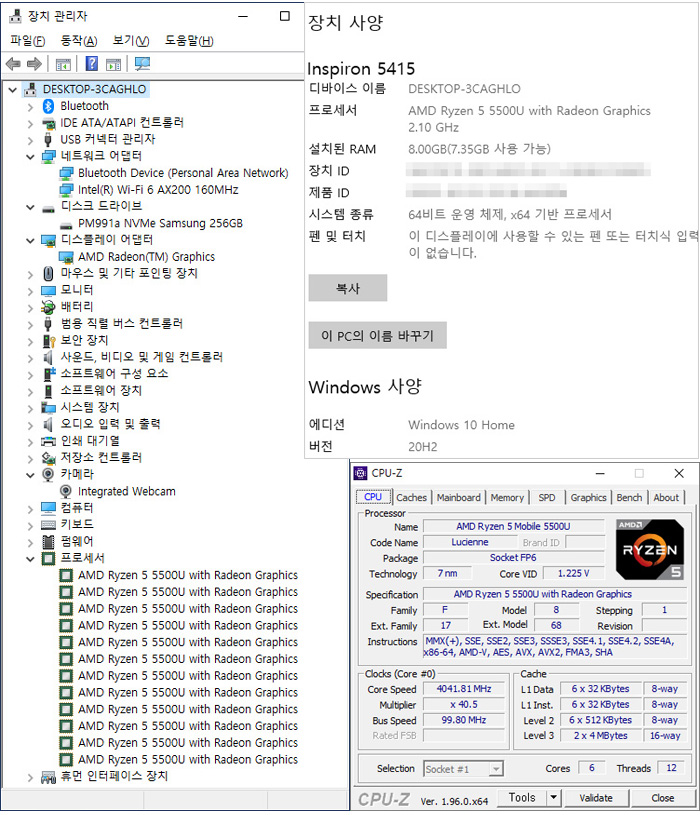Click the DESKTOP-3CAGHLO computer icon in tree

pyautogui.click(x=31, y=89)
